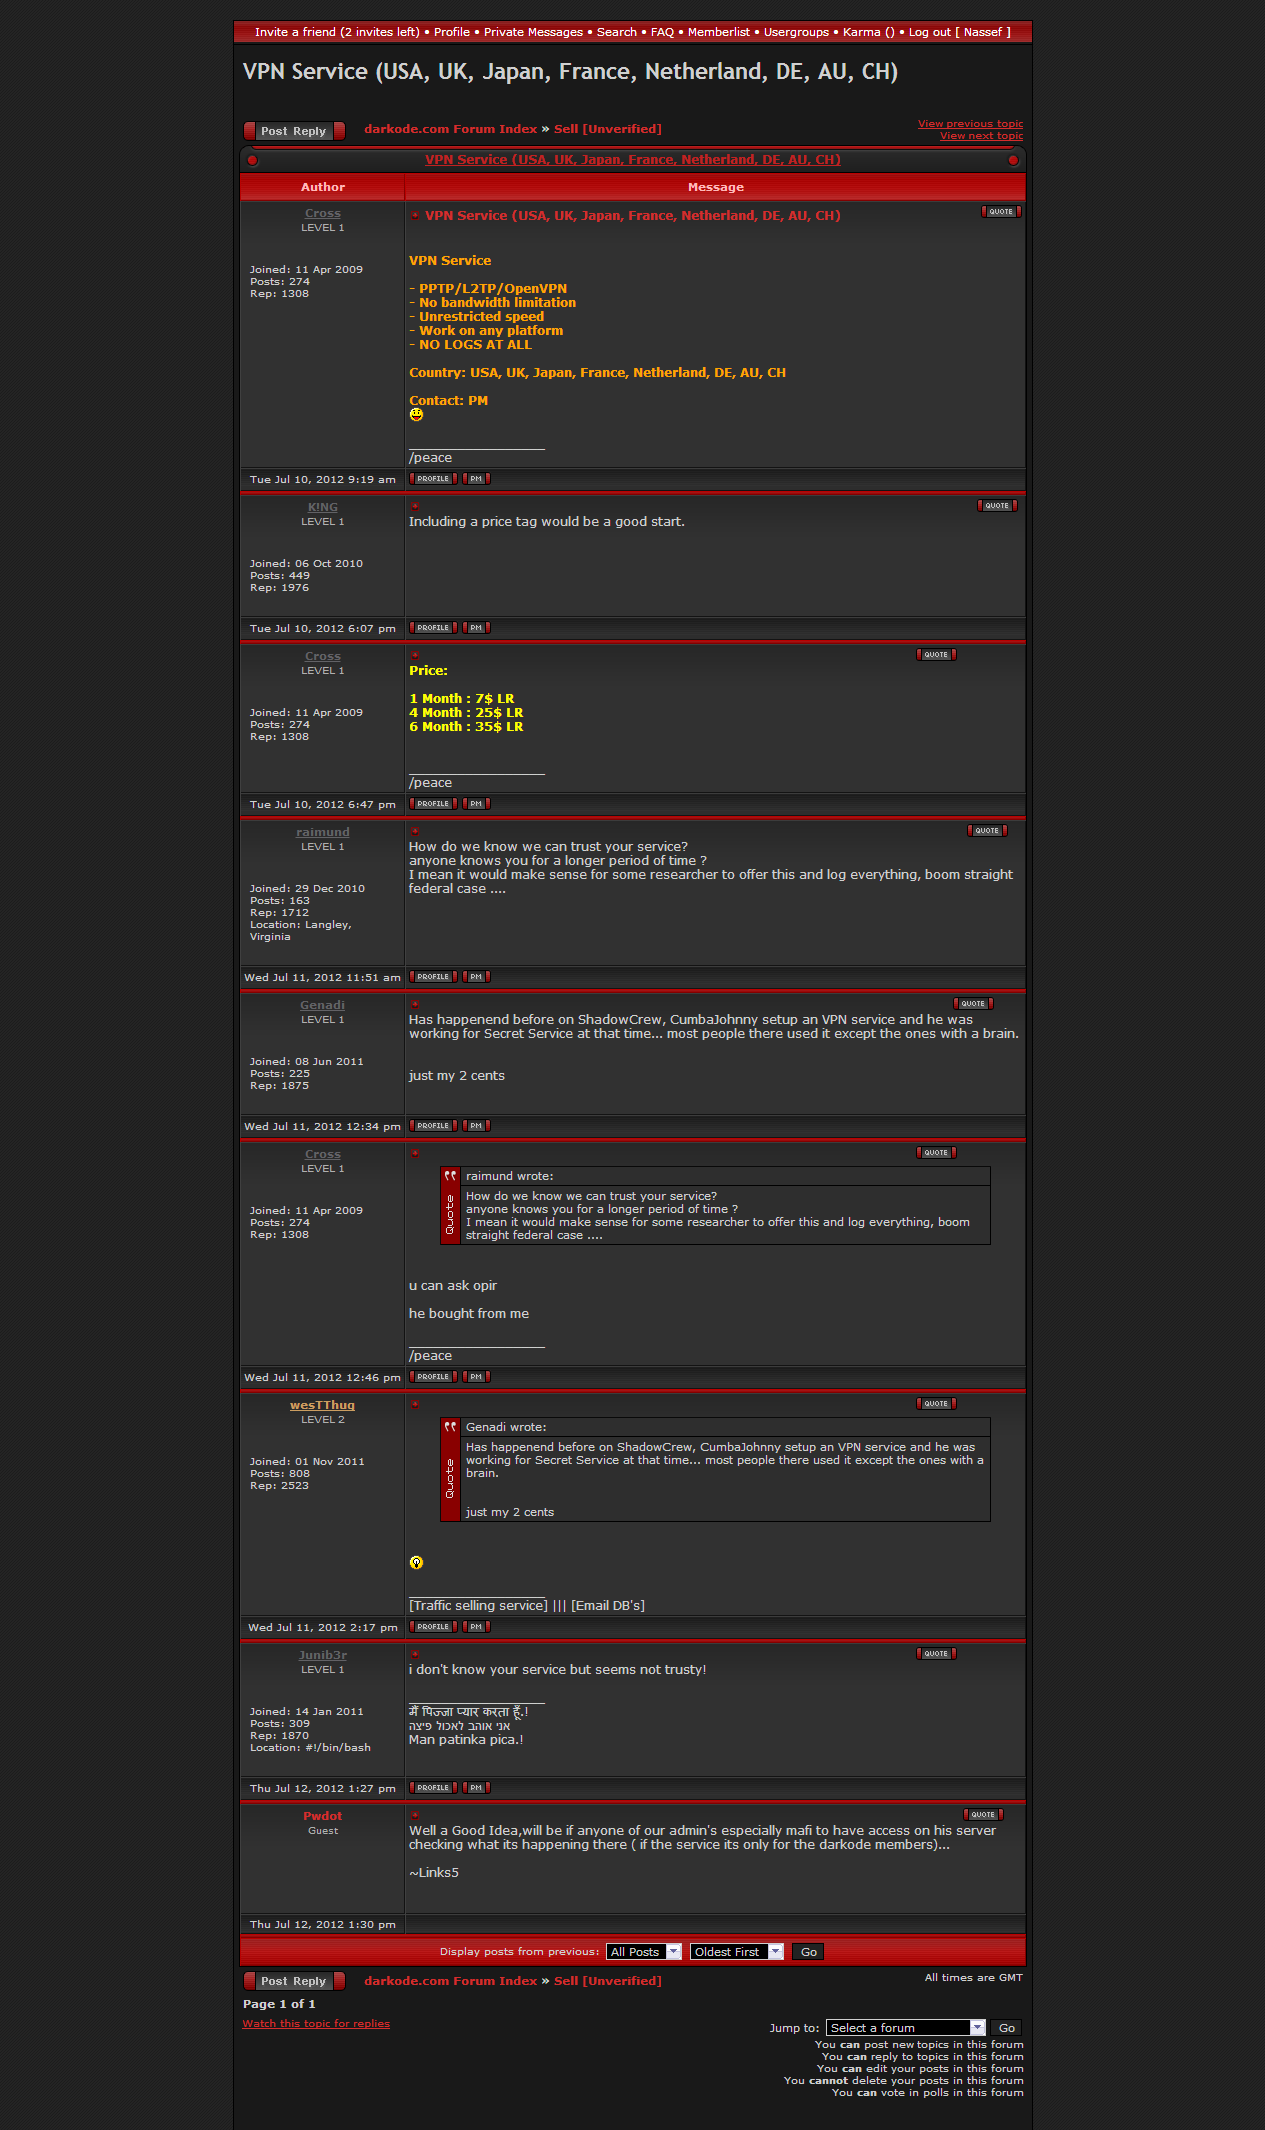Click Watch this topic for replies
Image resolution: width=1265 pixels, height=2130 pixels.
point(316,2024)
